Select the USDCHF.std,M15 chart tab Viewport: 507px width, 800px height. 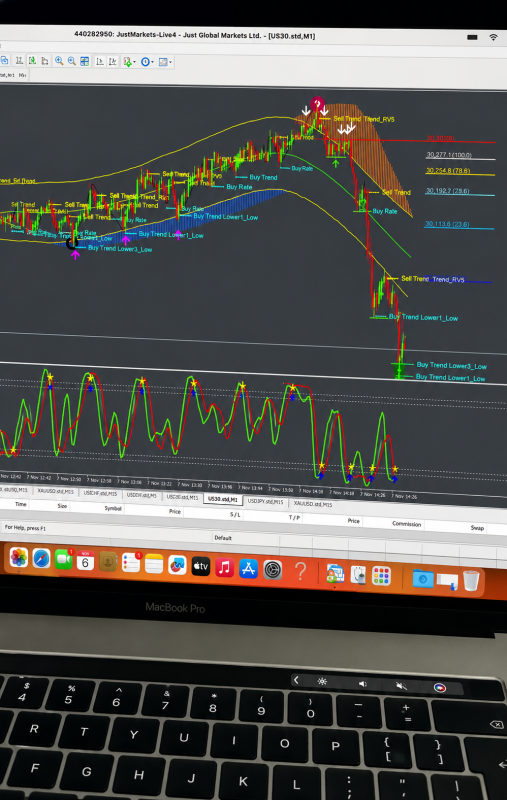pos(100,493)
